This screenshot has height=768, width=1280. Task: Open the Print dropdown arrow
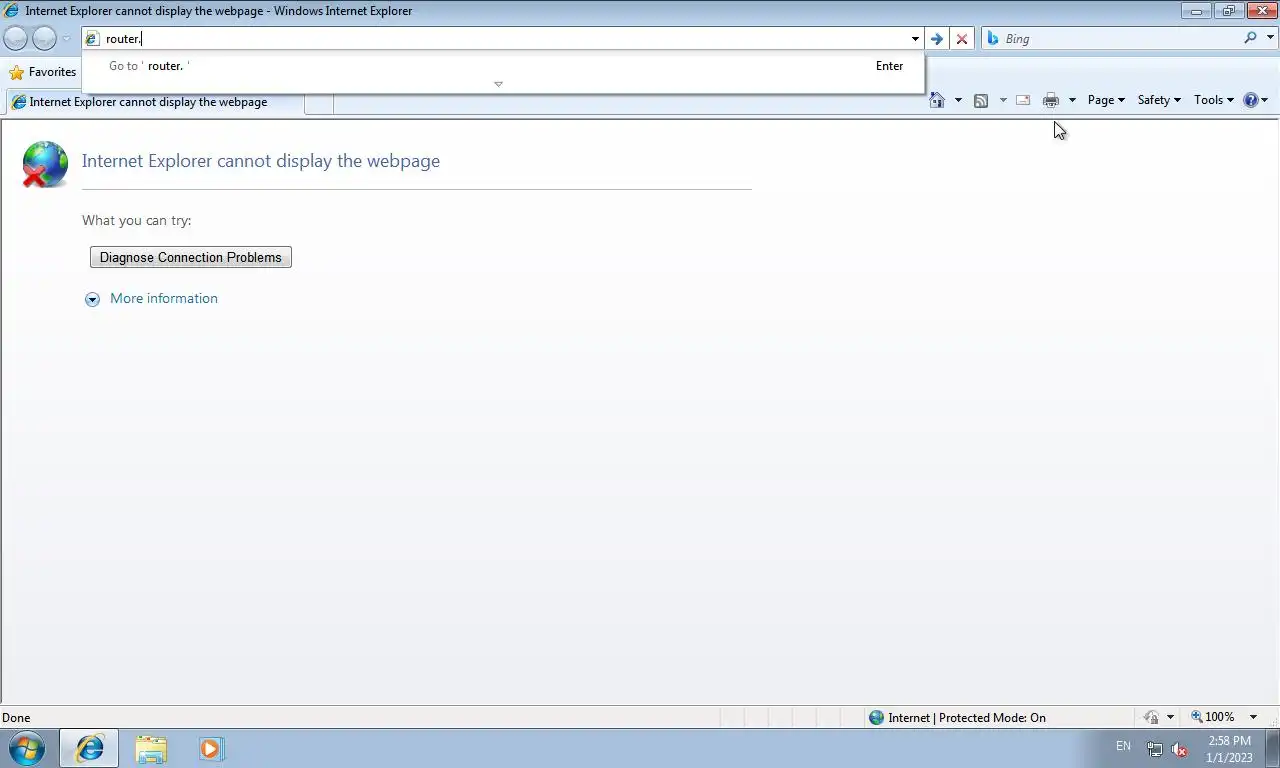(1072, 100)
